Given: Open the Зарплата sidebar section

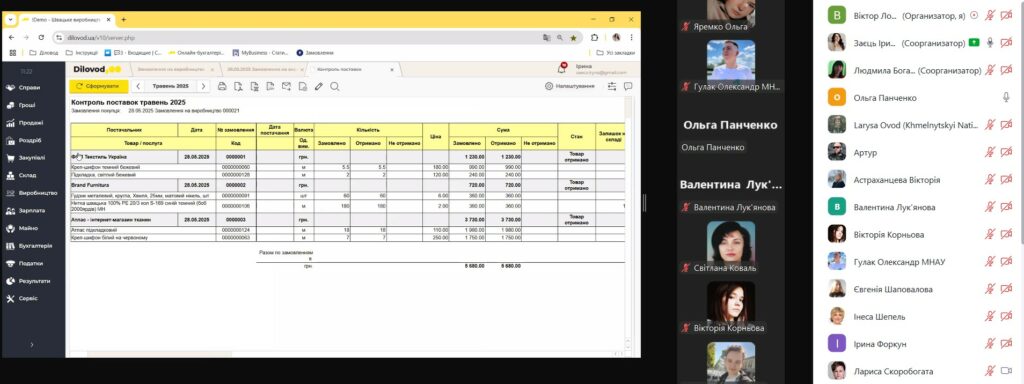Looking at the screenshot, I should [x=26, y=211].
